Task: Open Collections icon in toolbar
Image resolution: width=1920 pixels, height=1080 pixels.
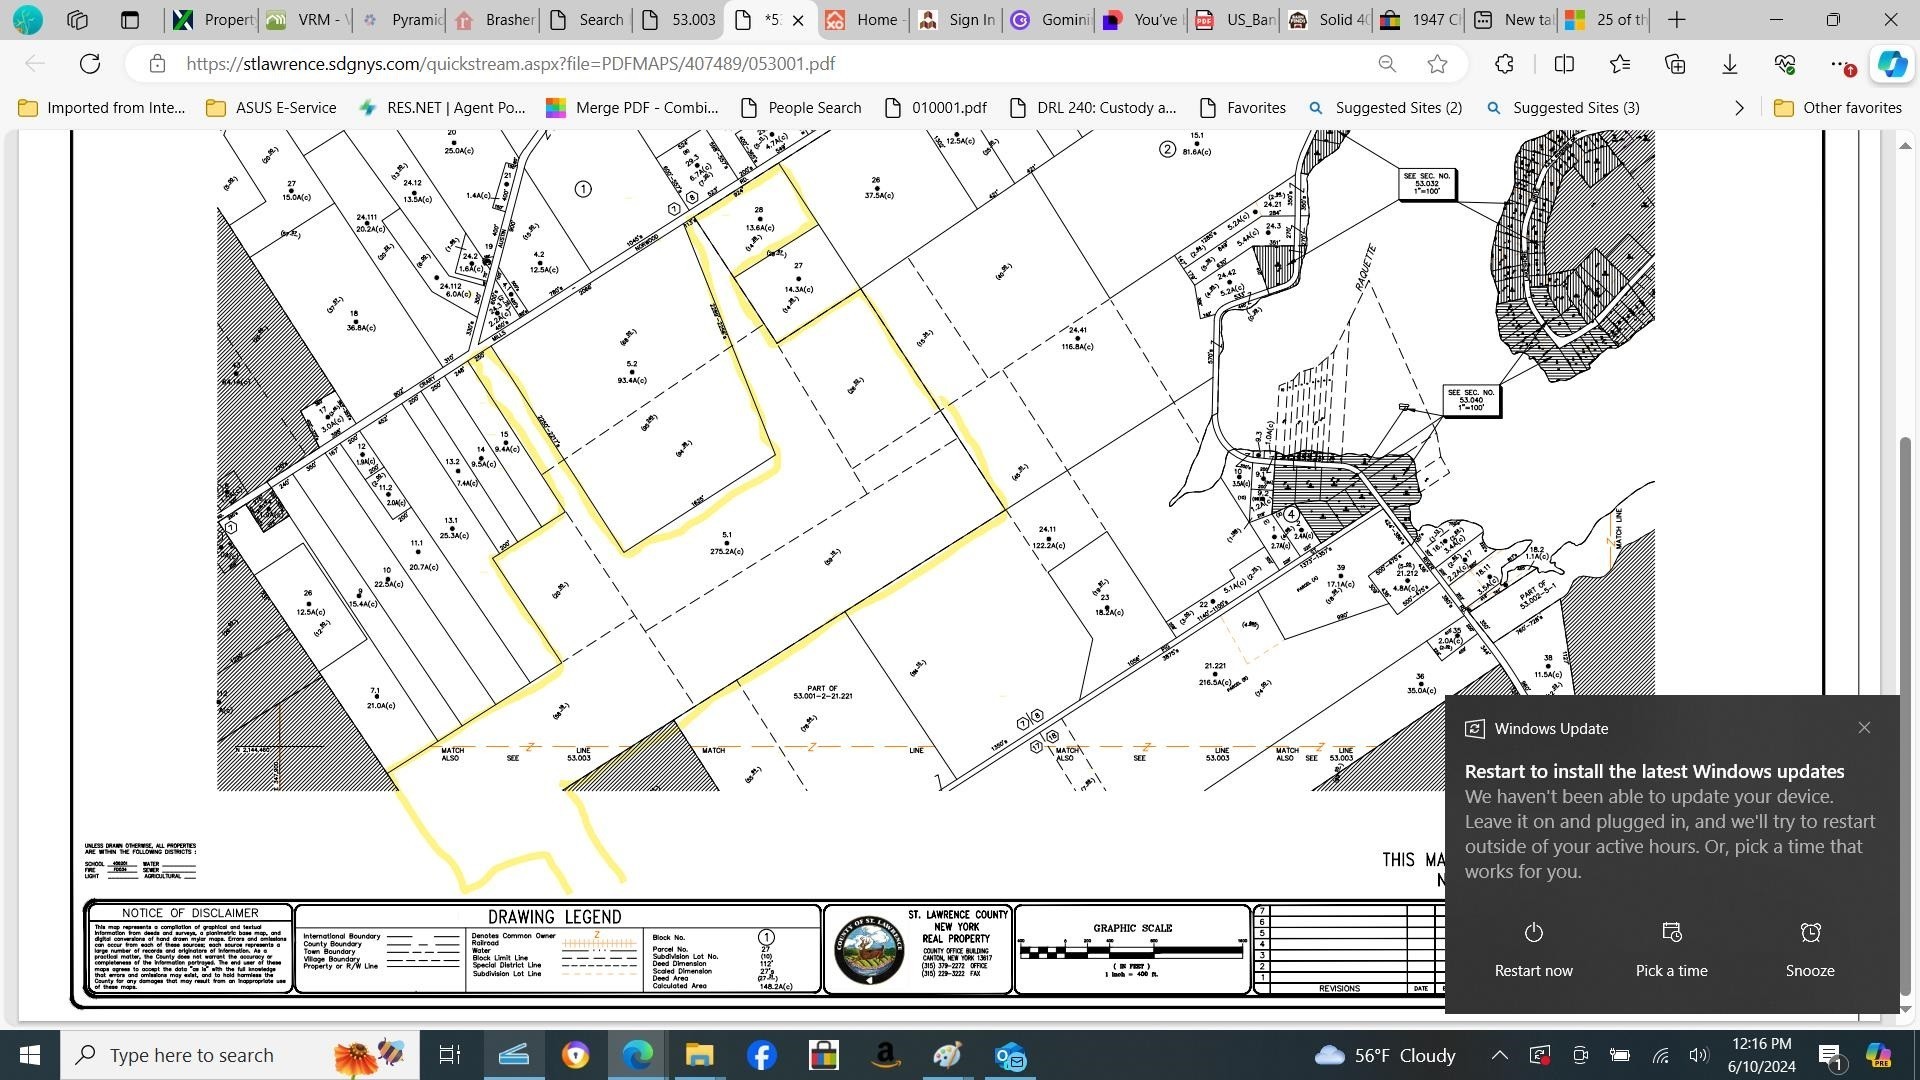Action: (1675, 64)
